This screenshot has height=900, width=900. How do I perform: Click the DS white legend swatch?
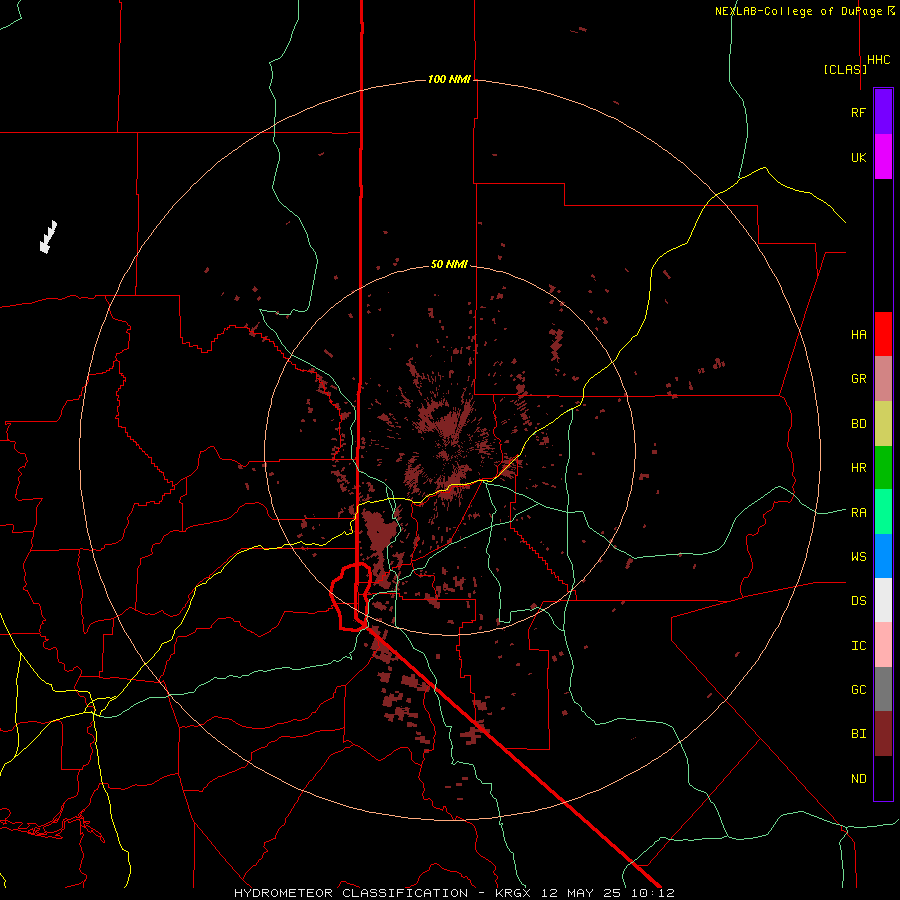coord(883,600)
